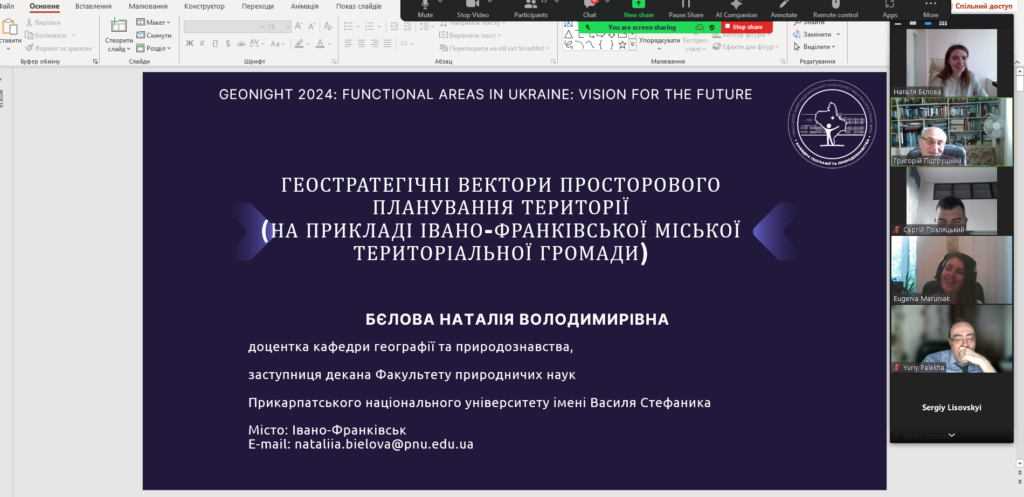Open the Zoom Apps menu
Viewport: 1024px width, 497px height.
(889, 7)
